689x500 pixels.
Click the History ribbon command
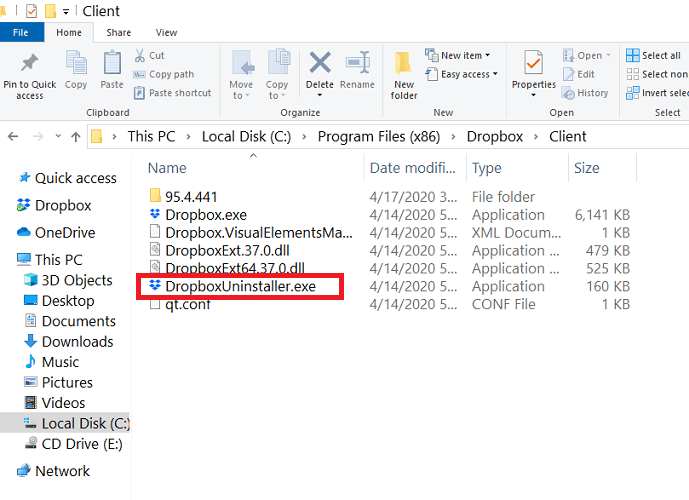pyautogui.click(x=585, y=93)
